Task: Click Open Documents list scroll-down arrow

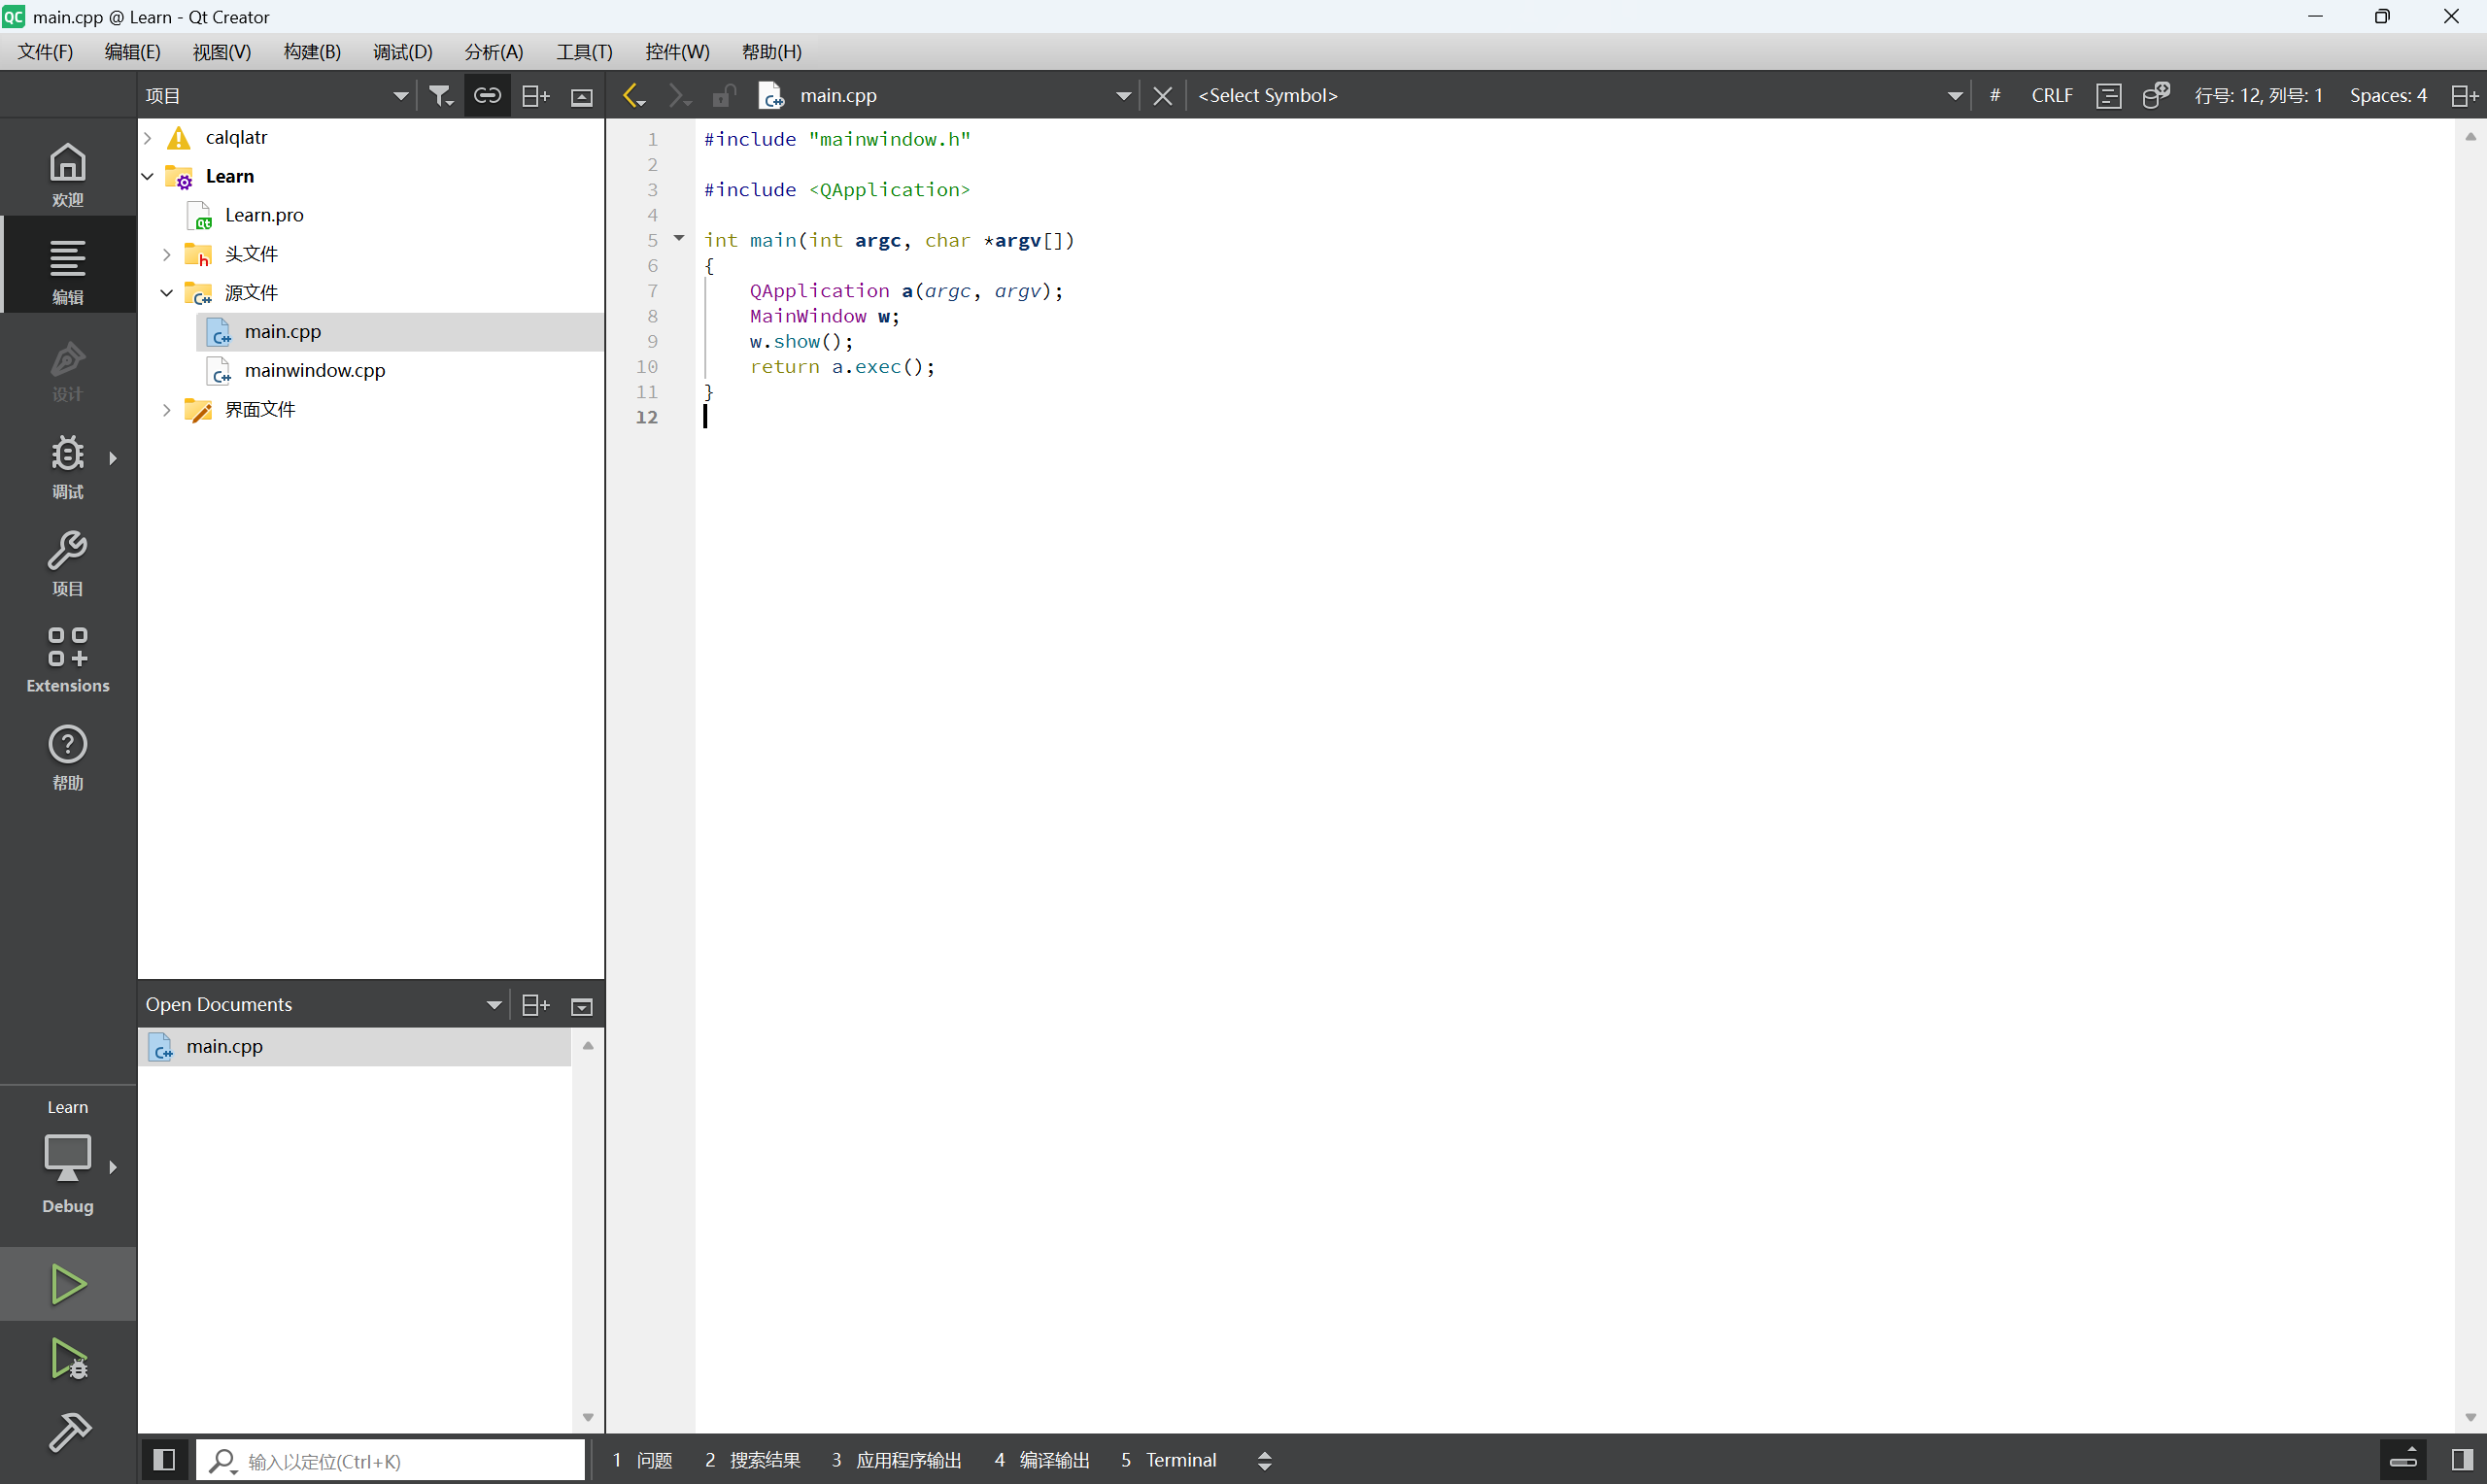Action: pyautogui.click(x=588, y=1417)
